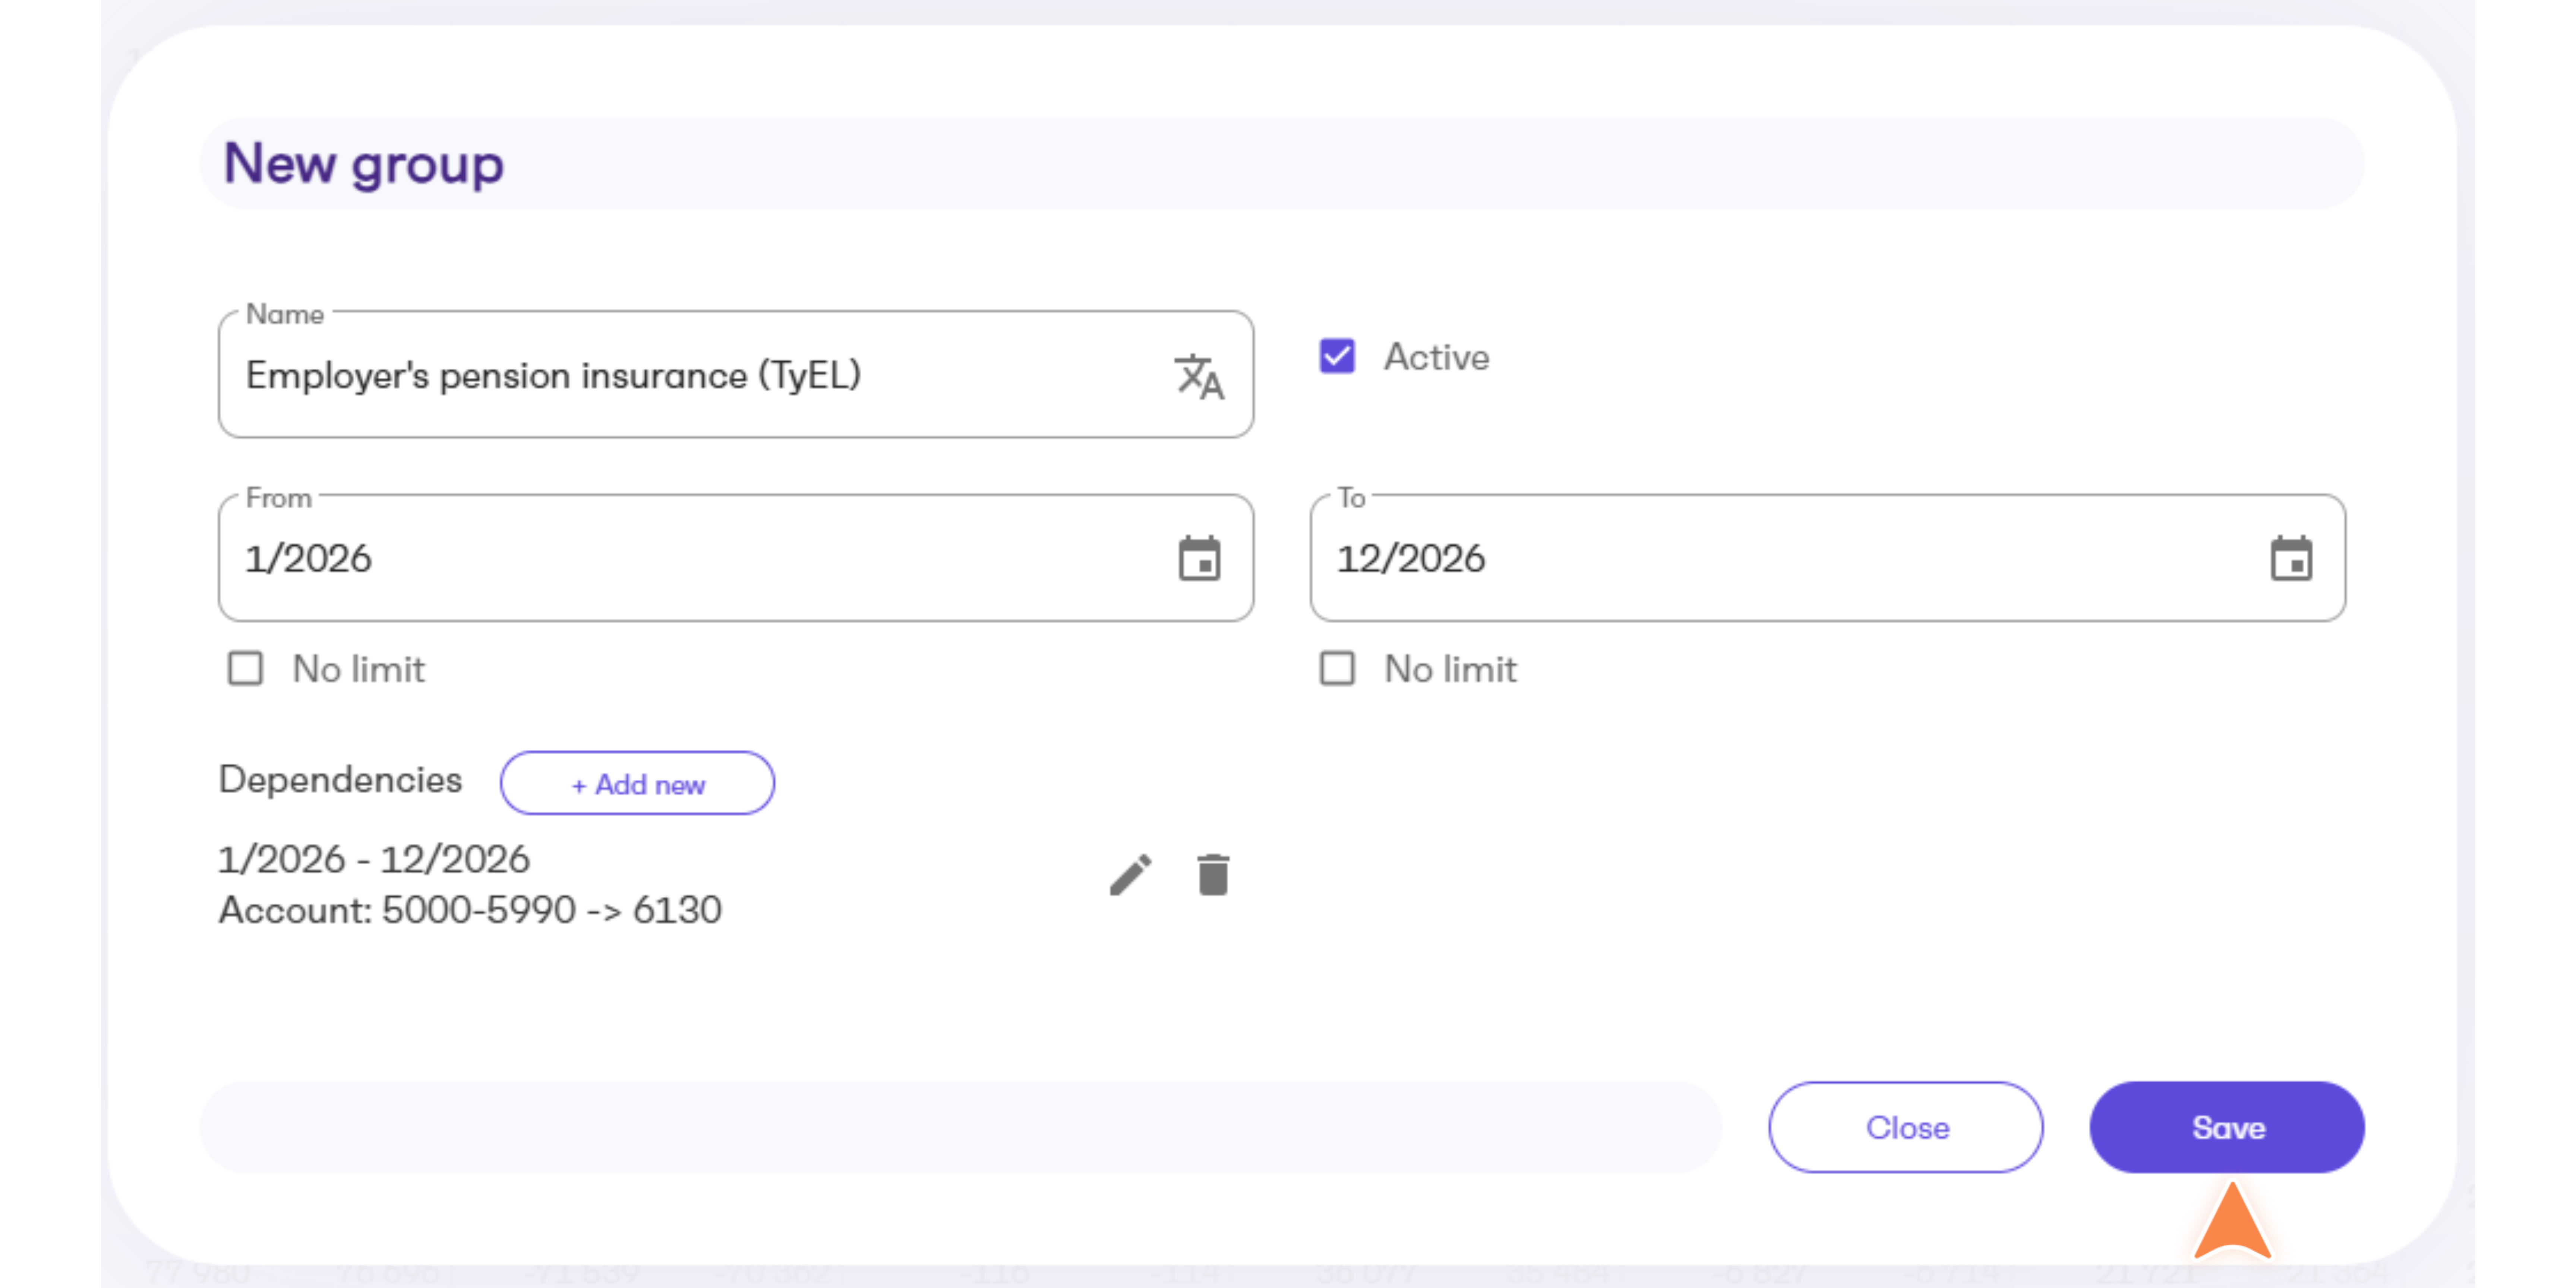The image size is (2576, 1288).
Task: Enable No limit under From date
Action: 245,668
